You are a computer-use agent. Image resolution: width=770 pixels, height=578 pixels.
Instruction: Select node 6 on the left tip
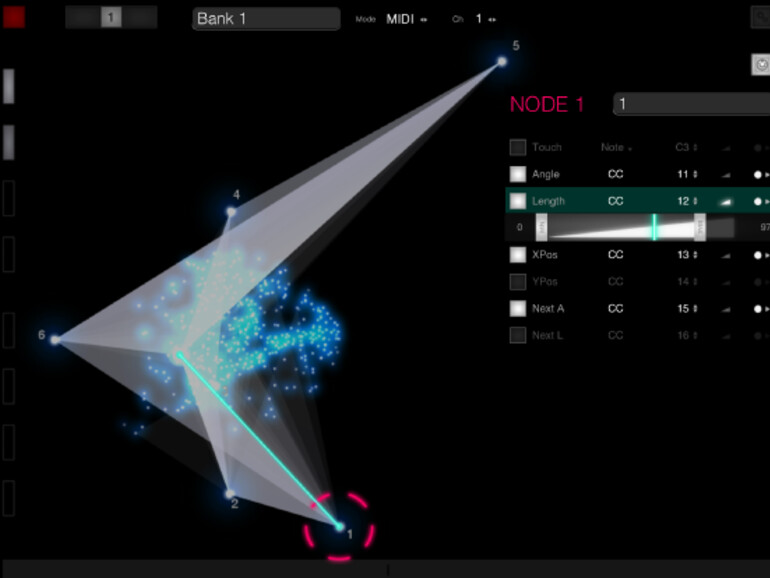pos(55,339)
